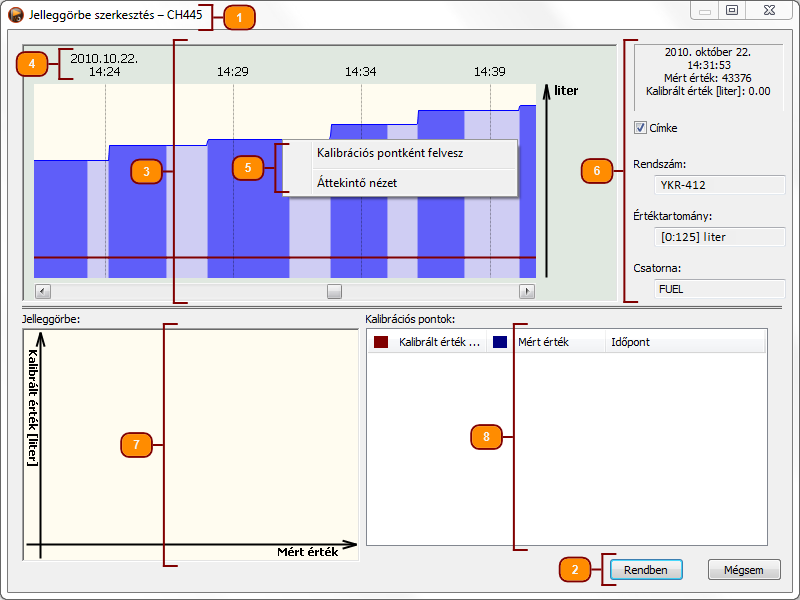Click the Időpont column header
Screen dimensions: 800x600
click(x=630, y=342)
